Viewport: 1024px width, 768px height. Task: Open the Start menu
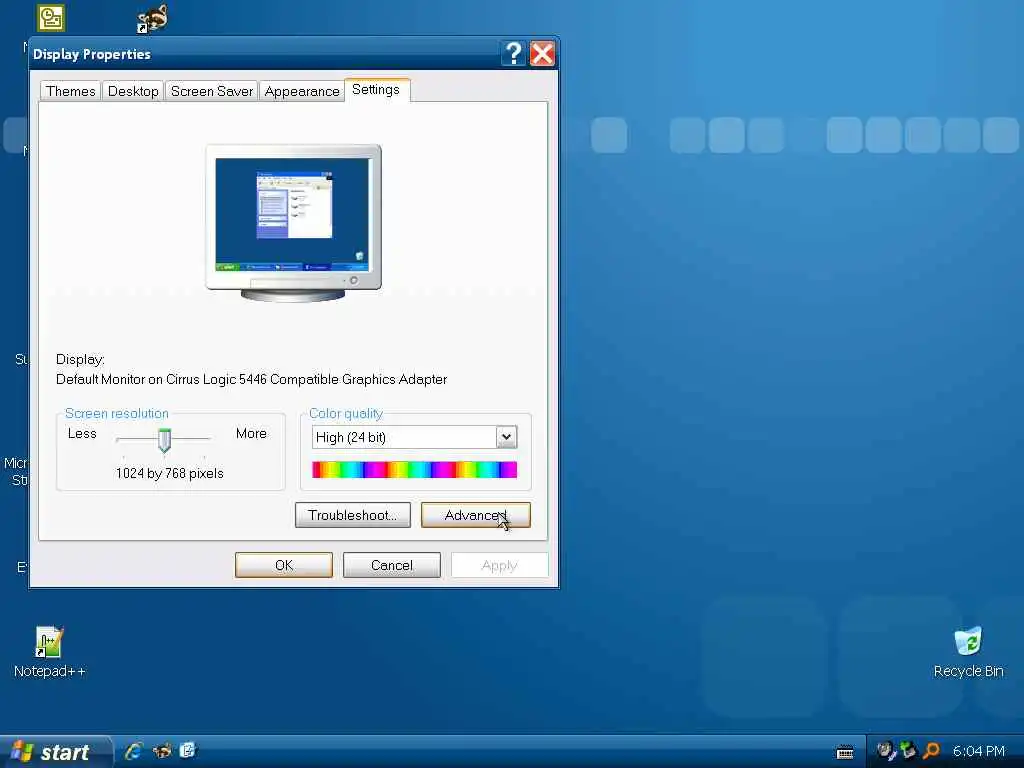pos(55,752)
